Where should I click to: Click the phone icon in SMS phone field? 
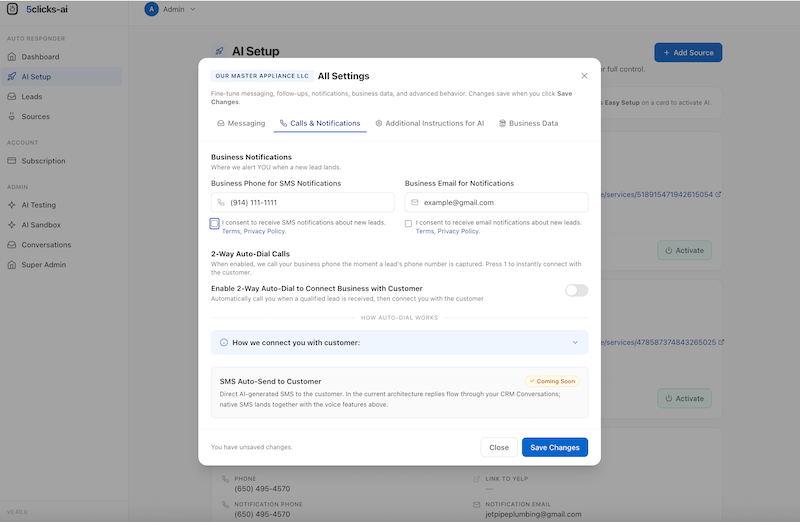point(221,203)
